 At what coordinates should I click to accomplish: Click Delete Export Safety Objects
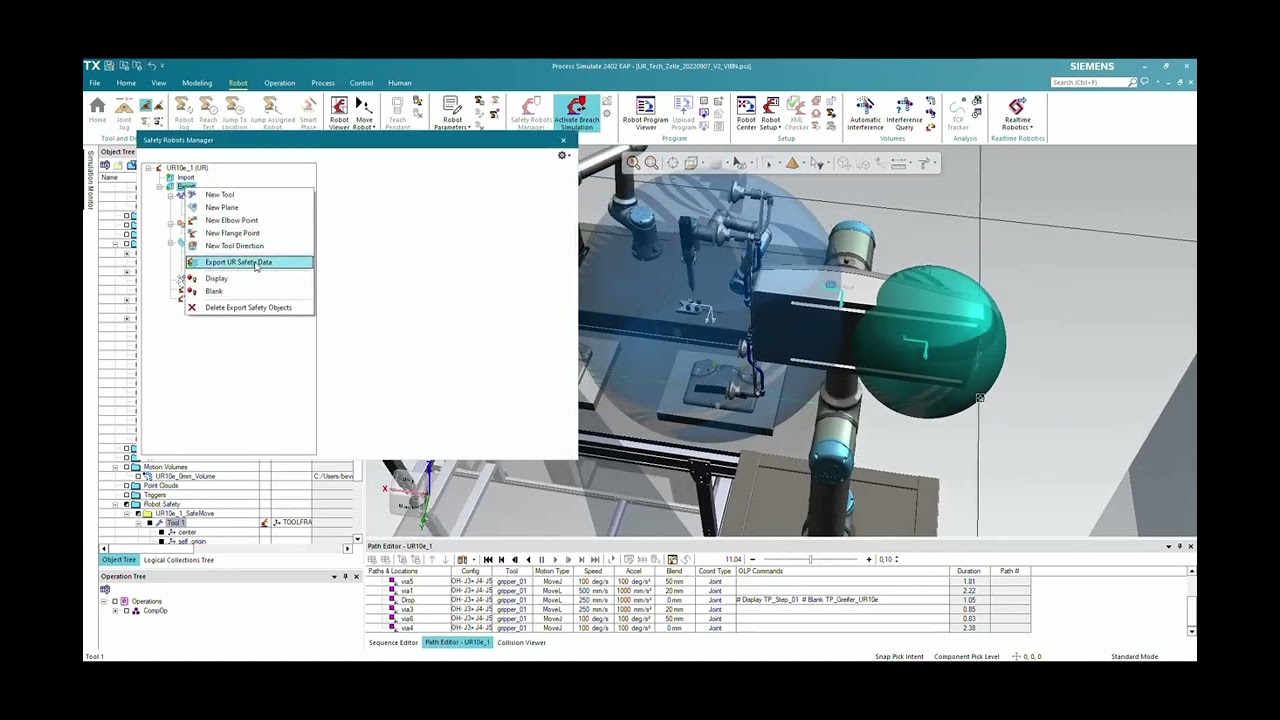249,307
